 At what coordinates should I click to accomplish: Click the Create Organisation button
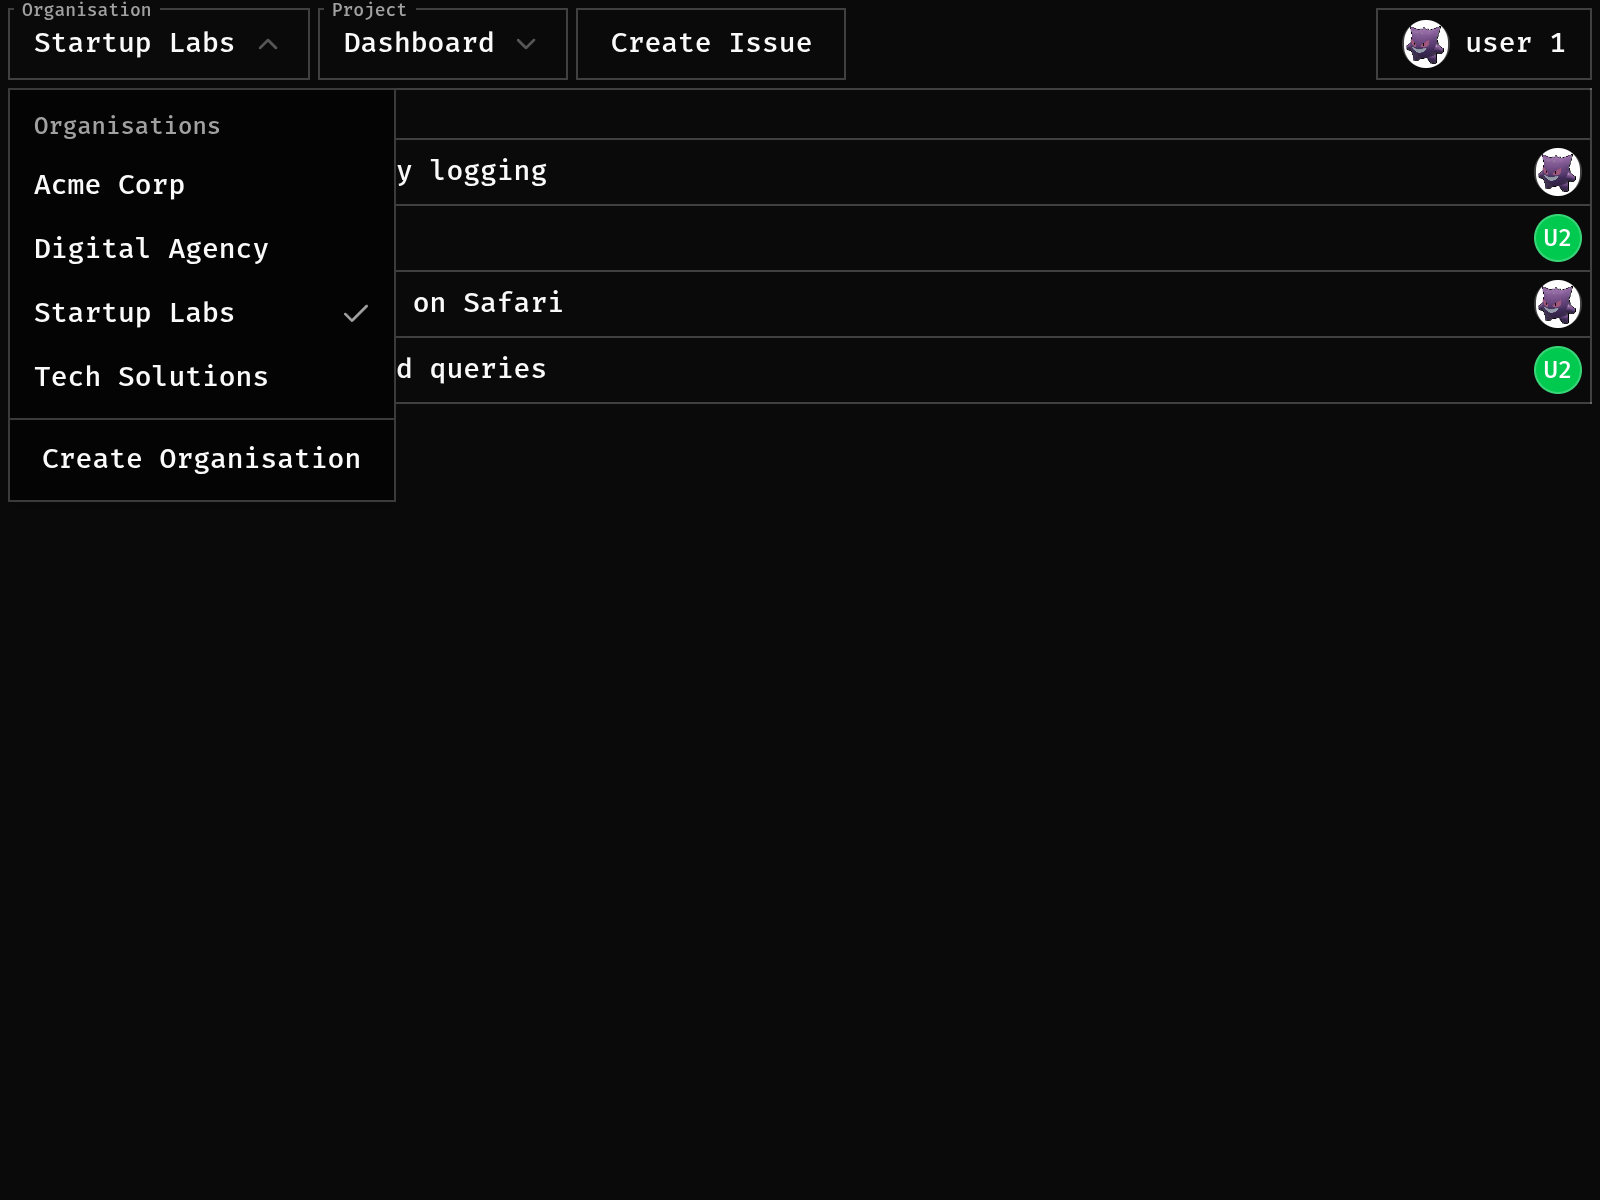tap(201, 459)
